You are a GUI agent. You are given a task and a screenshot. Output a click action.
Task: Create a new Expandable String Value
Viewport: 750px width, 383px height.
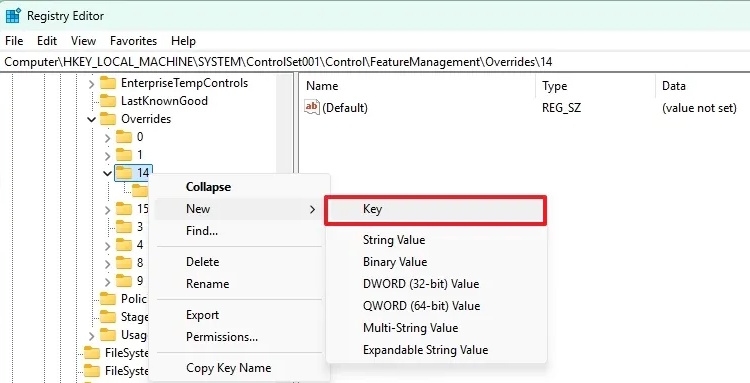(x=435, y=350)
